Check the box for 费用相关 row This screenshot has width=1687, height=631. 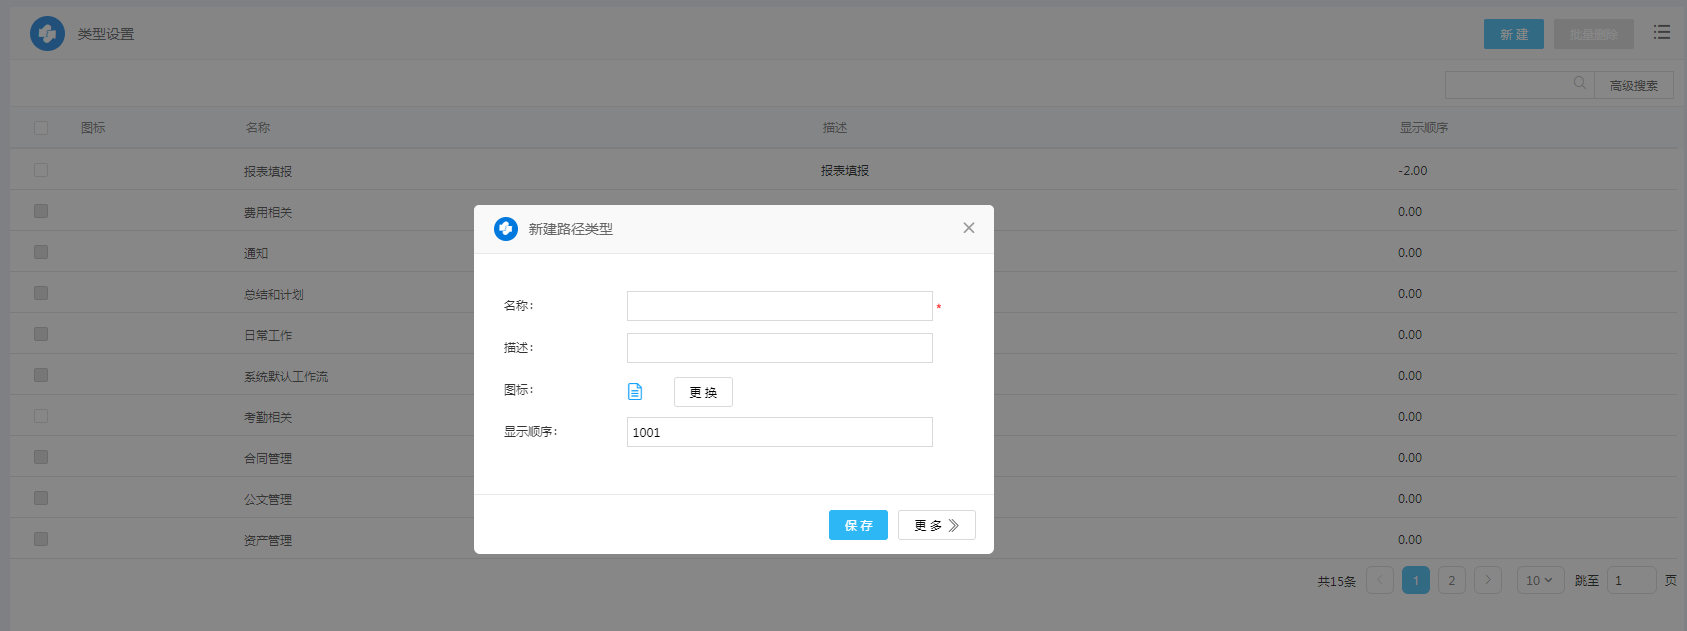(41, 211)
